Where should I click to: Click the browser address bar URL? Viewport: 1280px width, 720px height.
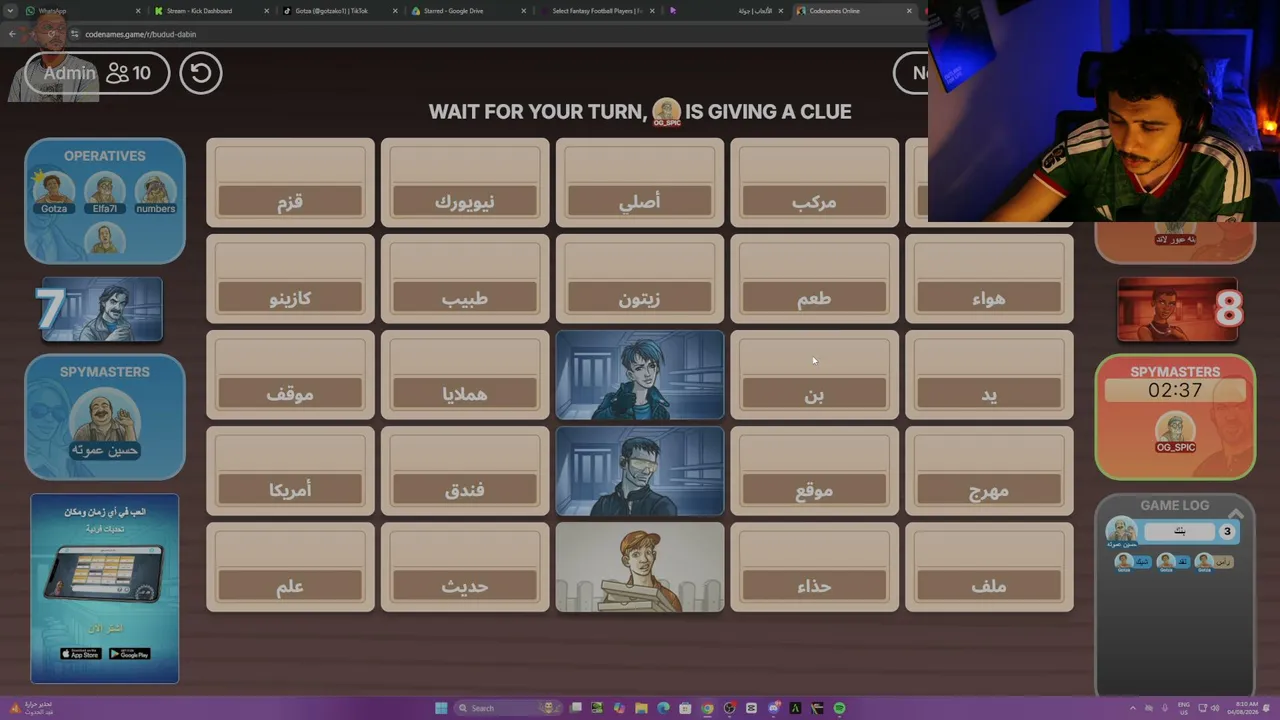[140, 34]
